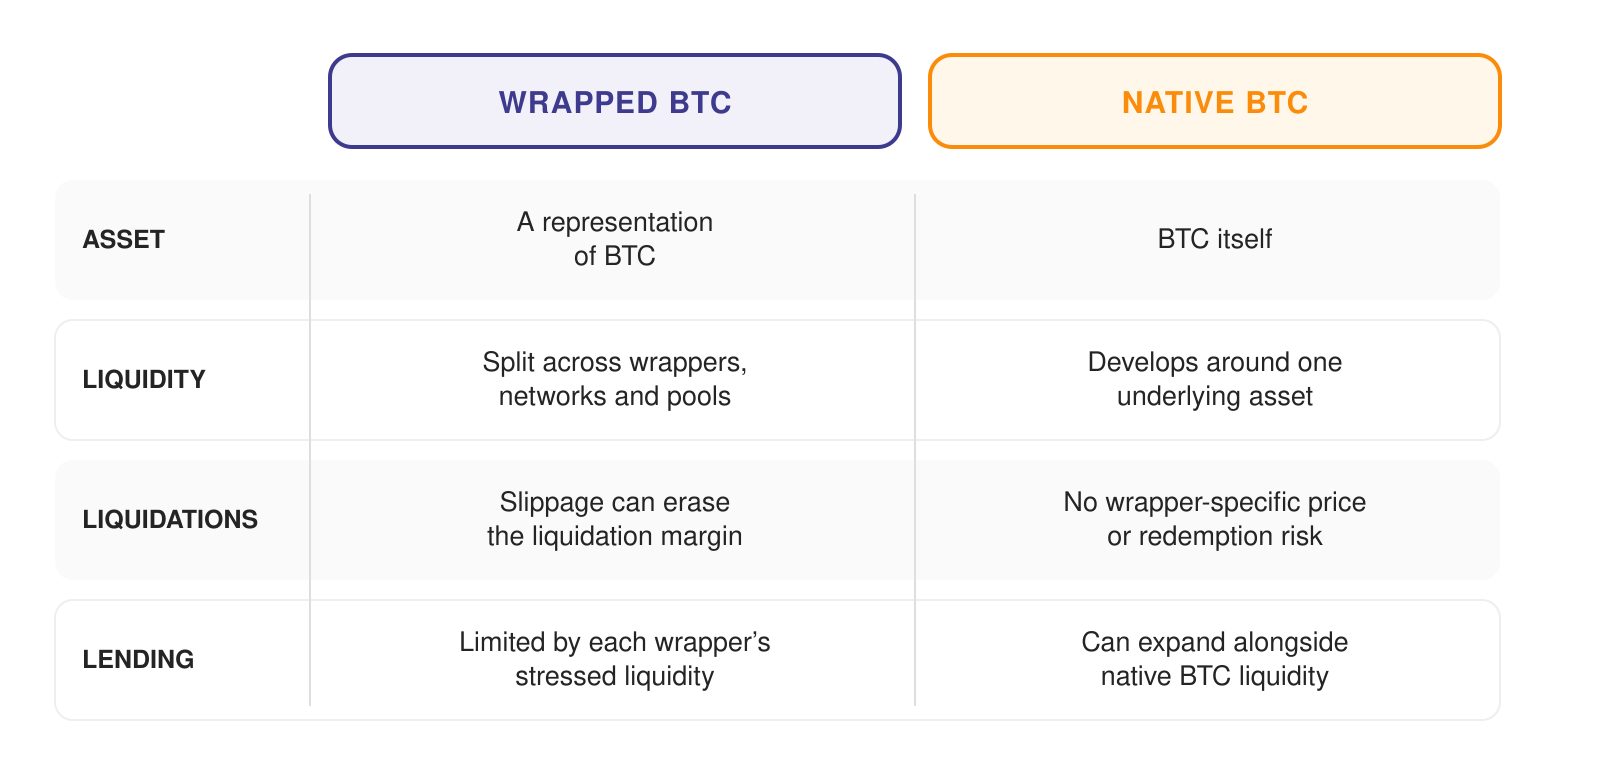Click the word 'NATIVE' in orange header
1600x760 pixels.
[1179, 102]
